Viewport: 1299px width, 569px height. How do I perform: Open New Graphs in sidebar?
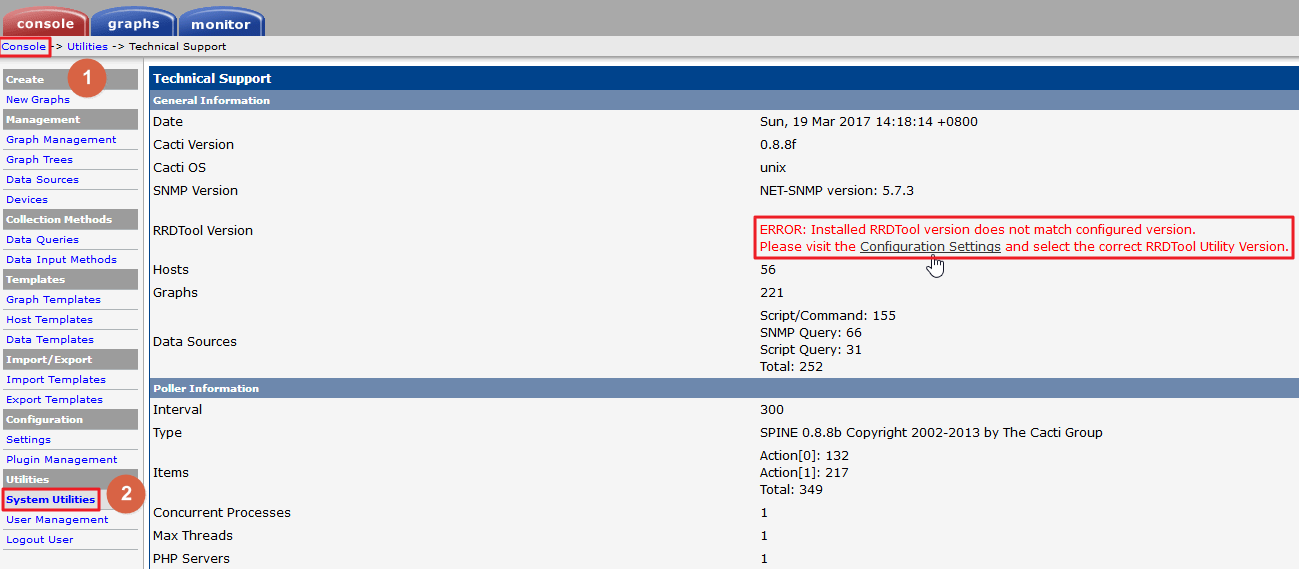click(38, 100)
